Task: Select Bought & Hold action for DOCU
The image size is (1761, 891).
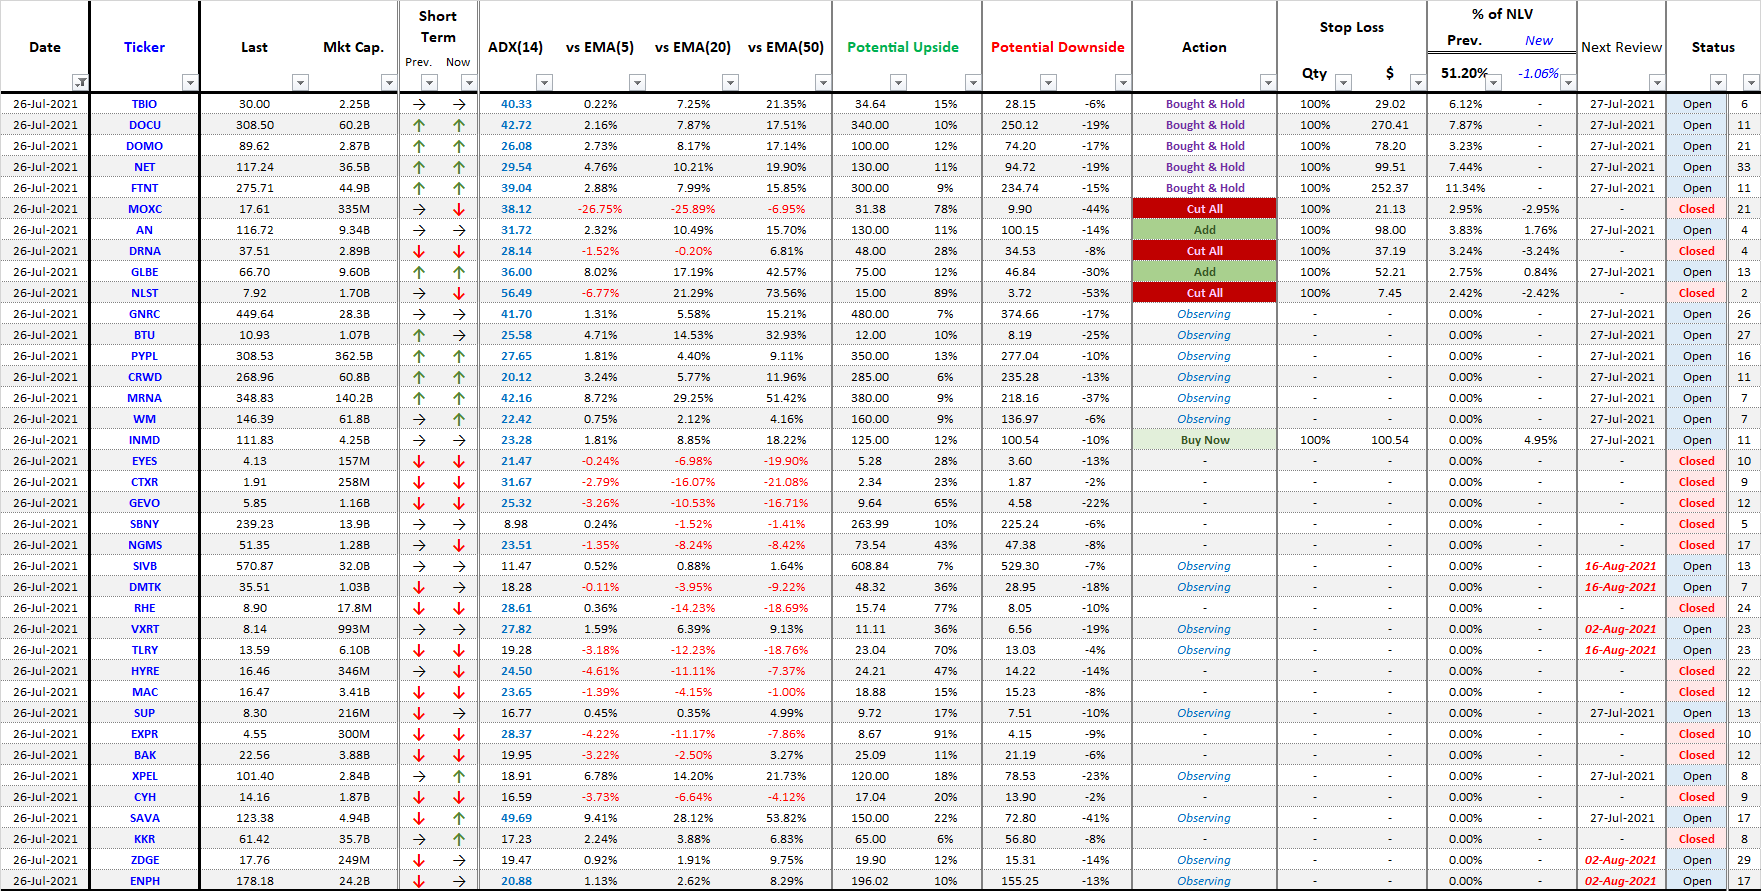Action: point(1205,125)
